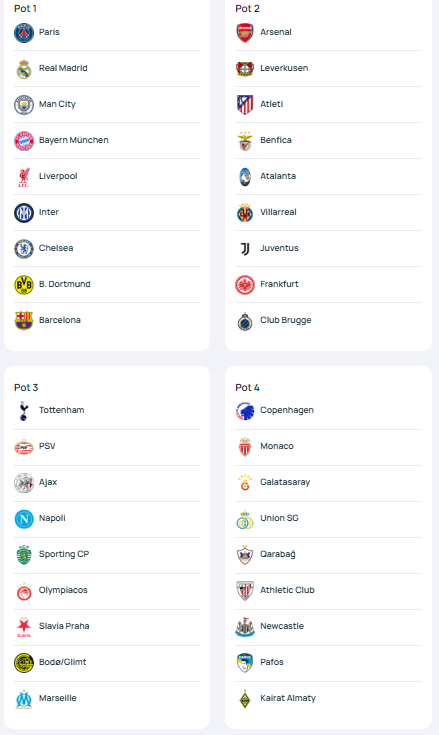The width and height of the screenshot is (439, 735).
Task: Click the Kairat Almaty badge
Action: [x=245, y=699]
